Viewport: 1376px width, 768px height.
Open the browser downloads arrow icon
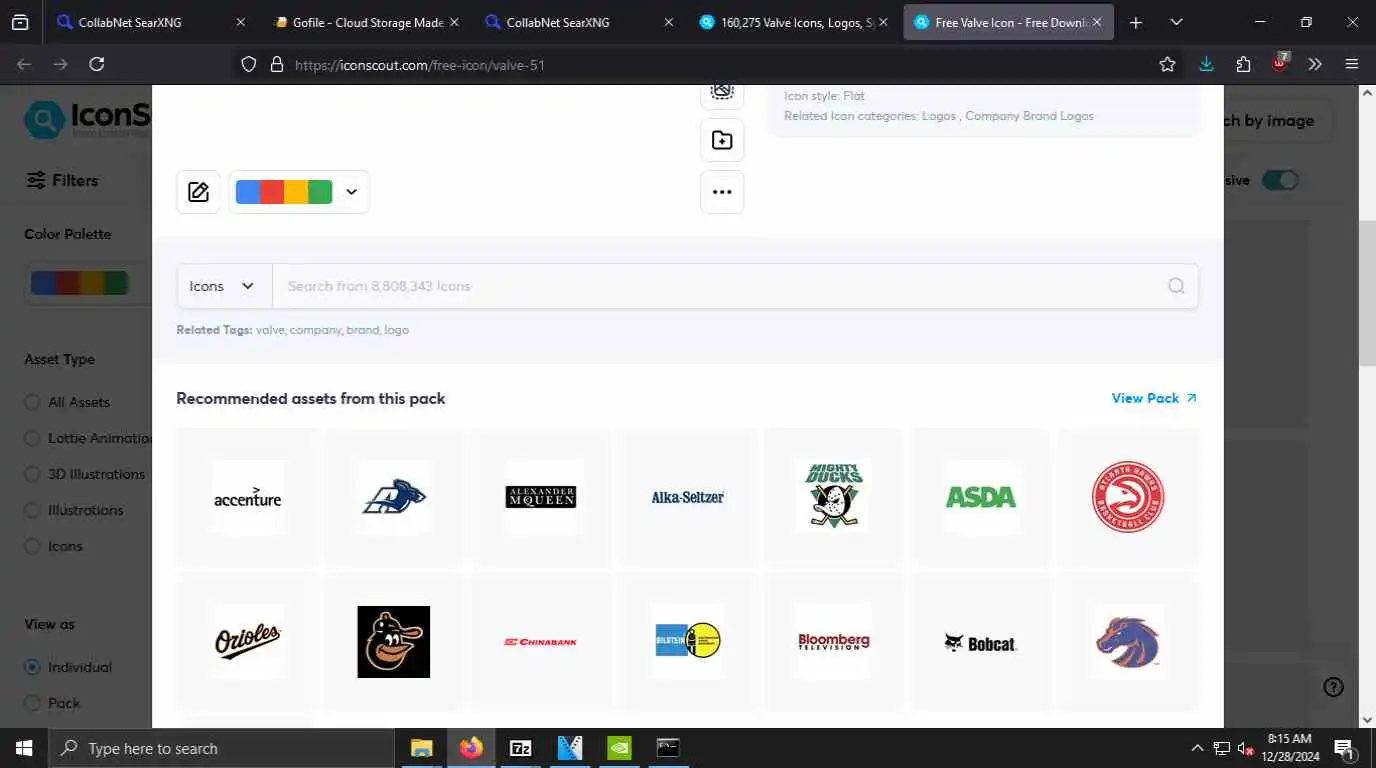point(1206,64)
